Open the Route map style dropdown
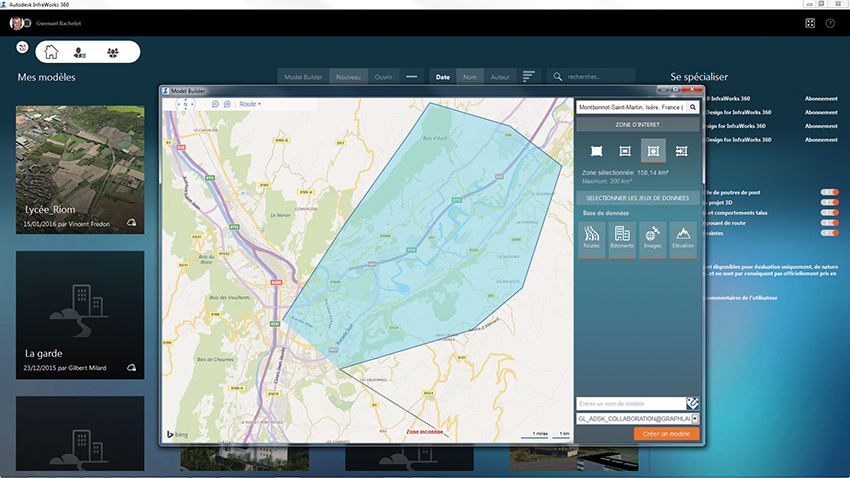 coord(250,104)
